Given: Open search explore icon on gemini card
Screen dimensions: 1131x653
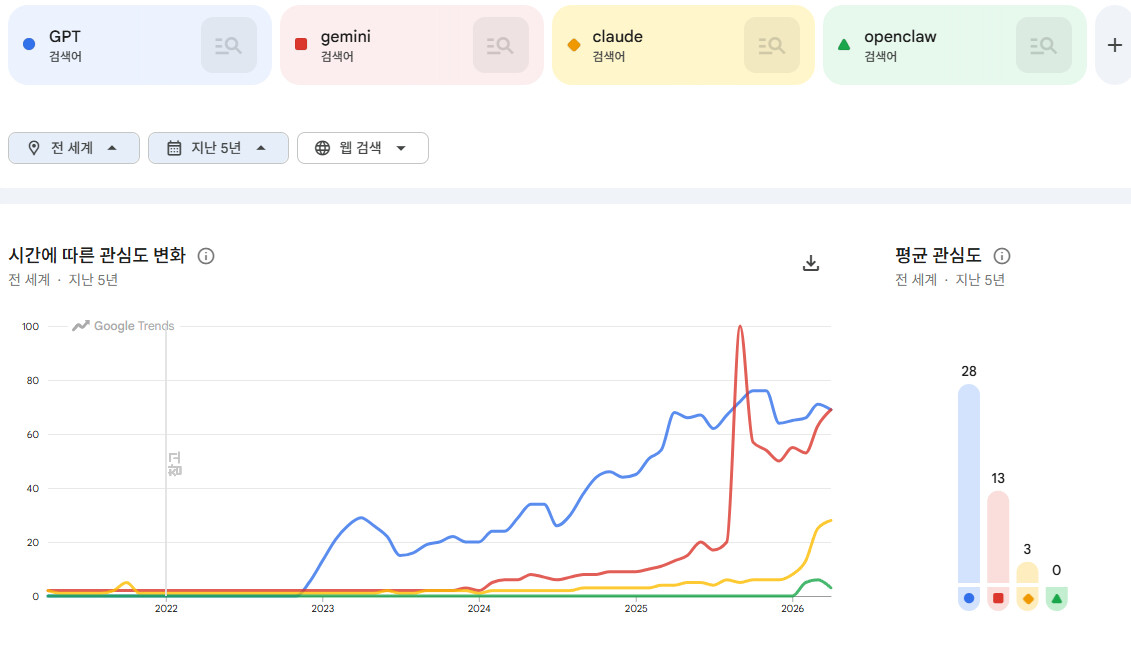Looking at the screenshot, I should pos(501,45).
